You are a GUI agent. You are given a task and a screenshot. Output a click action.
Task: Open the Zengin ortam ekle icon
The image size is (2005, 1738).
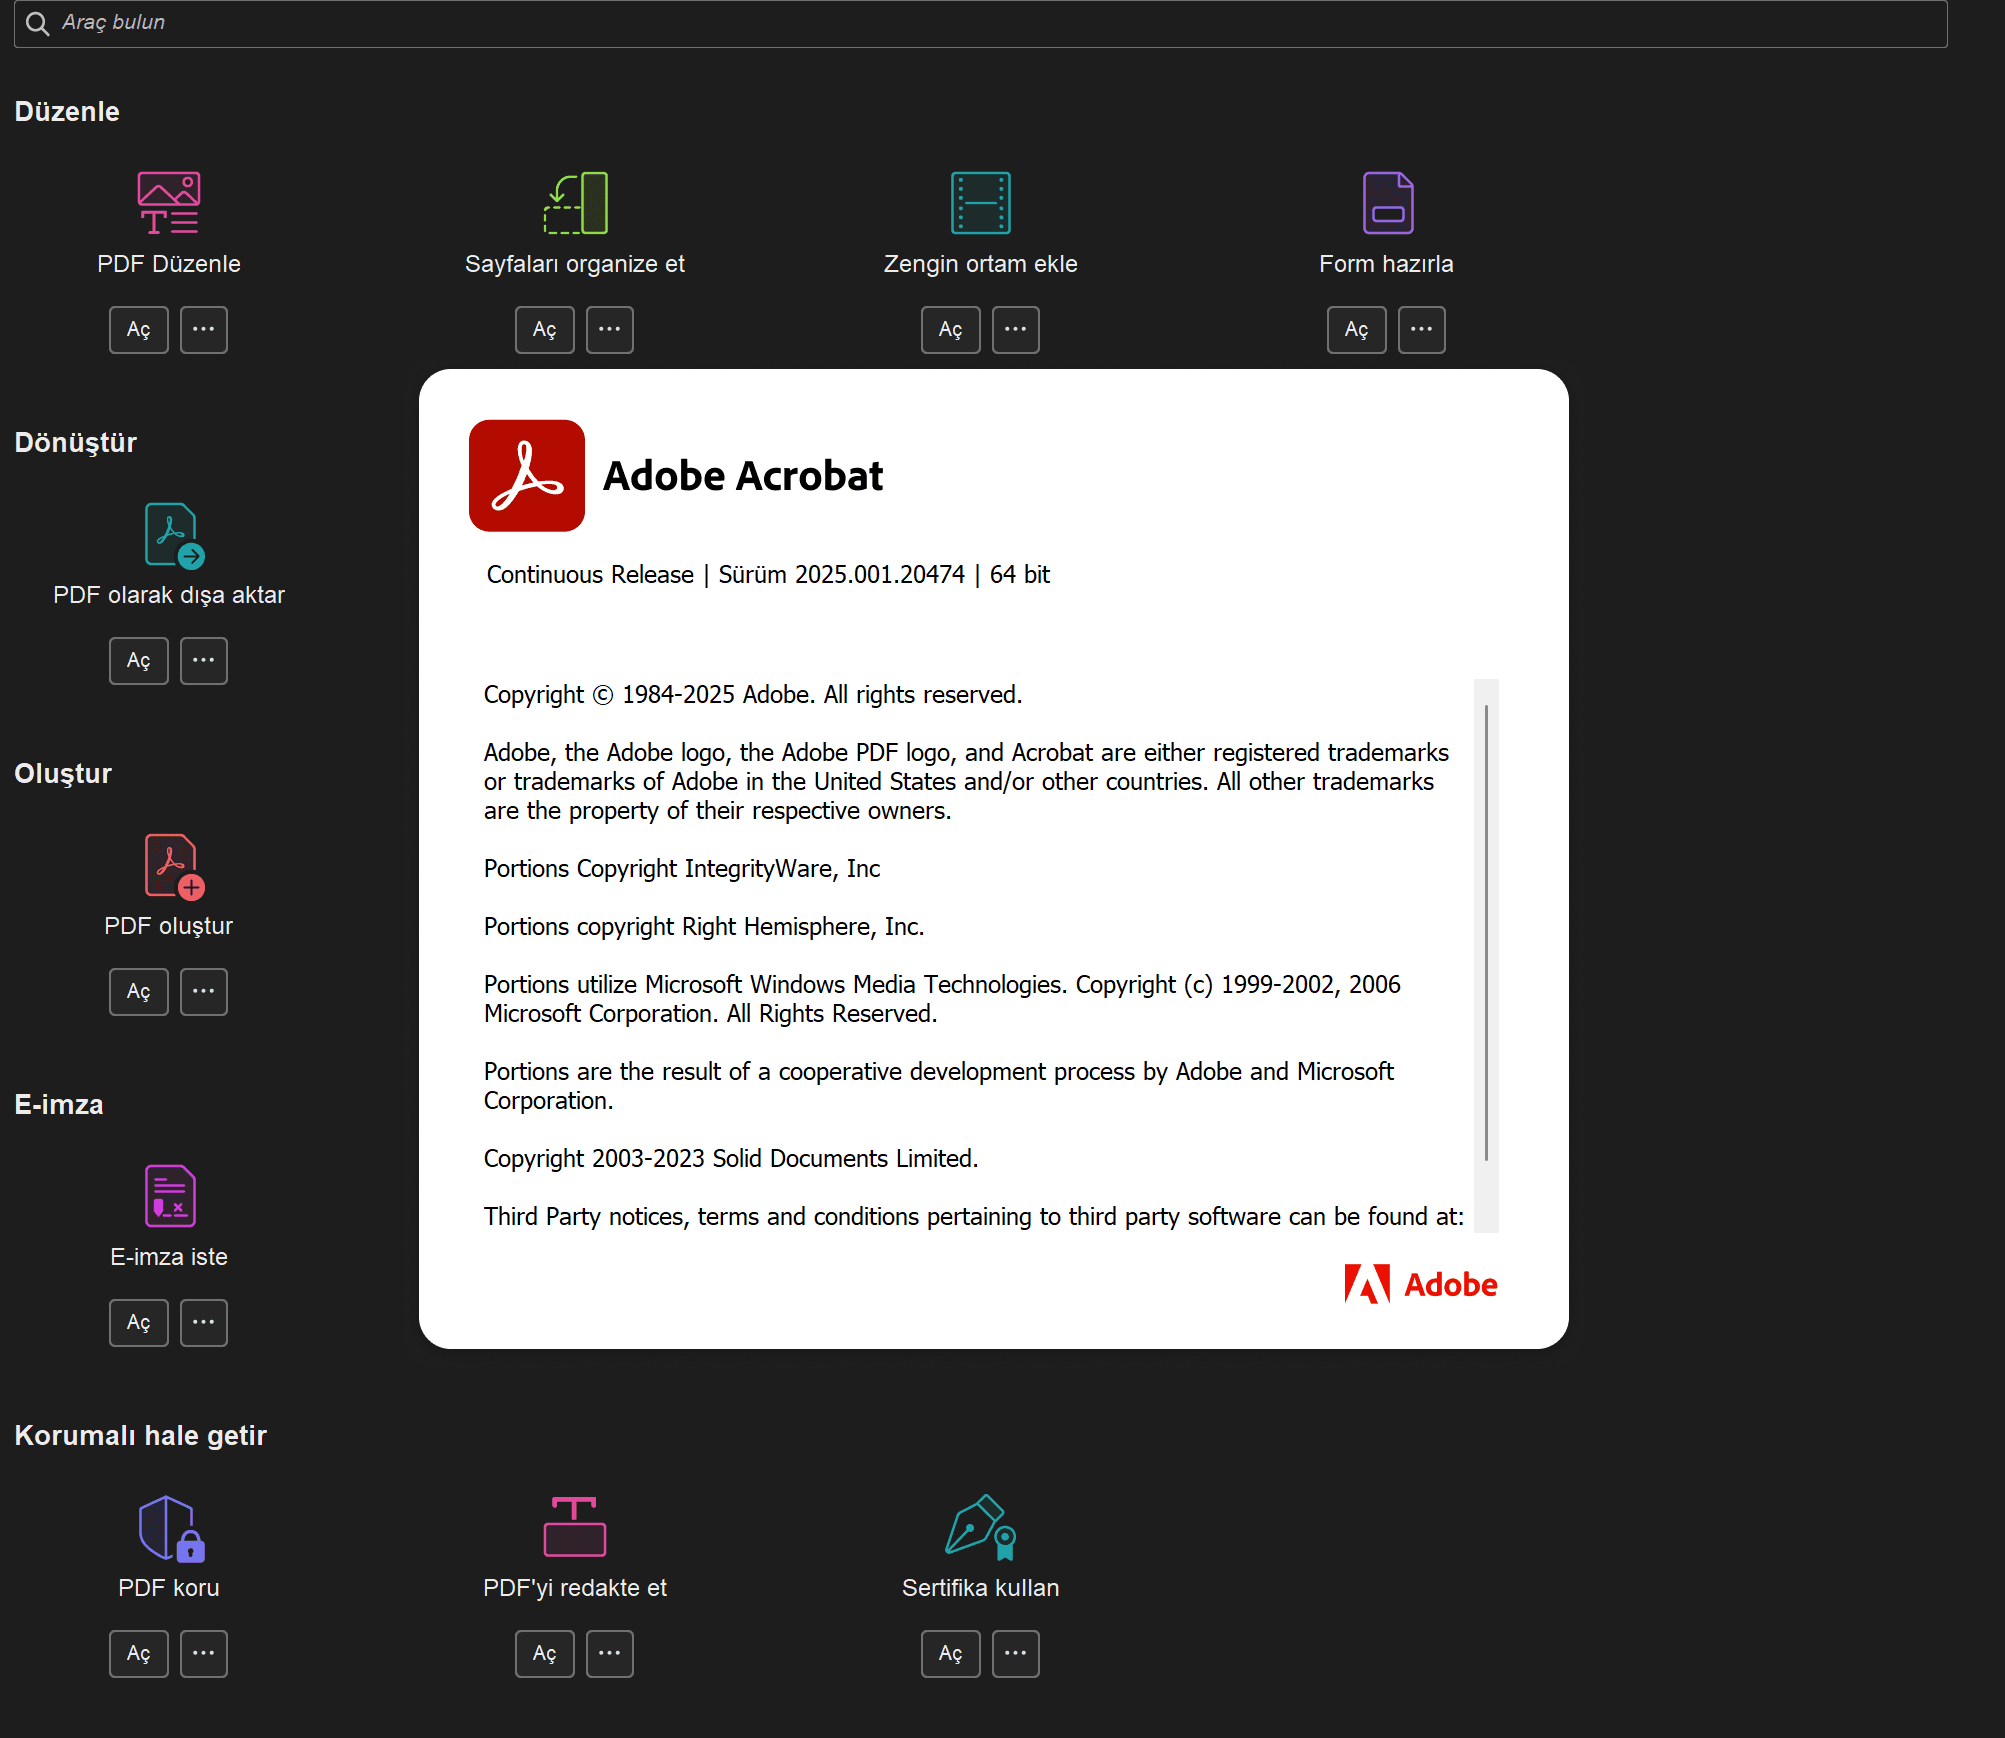(x=981, y=203)
